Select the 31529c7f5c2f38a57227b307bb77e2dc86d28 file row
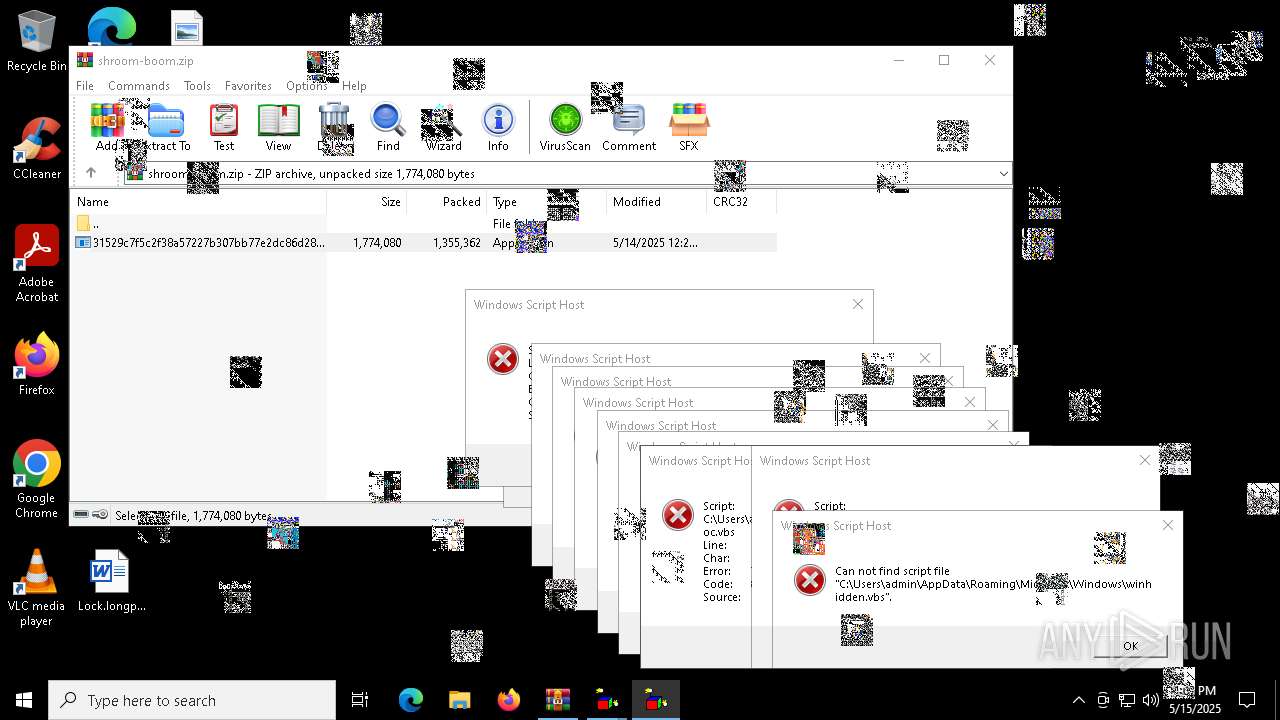 [x=425, y=243]
